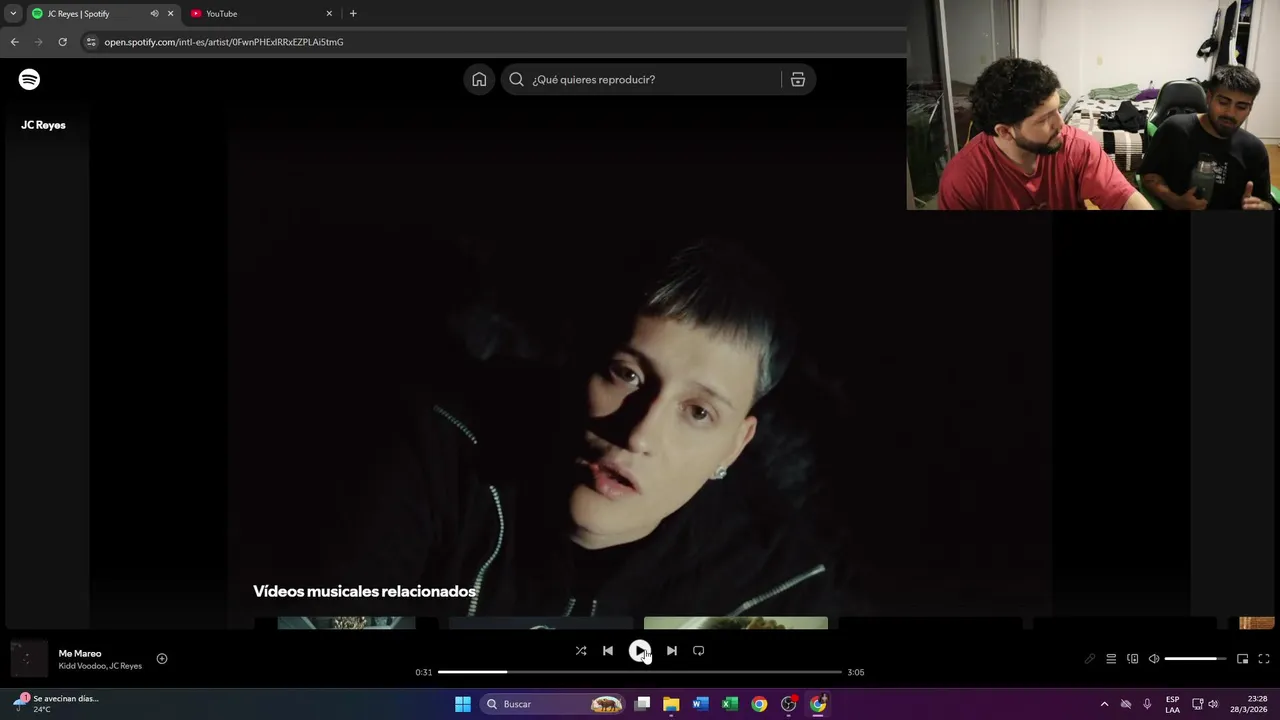Mute Spotify volume speaker icon
The width and height of the screenshot is (1280, 720).
1153,659
